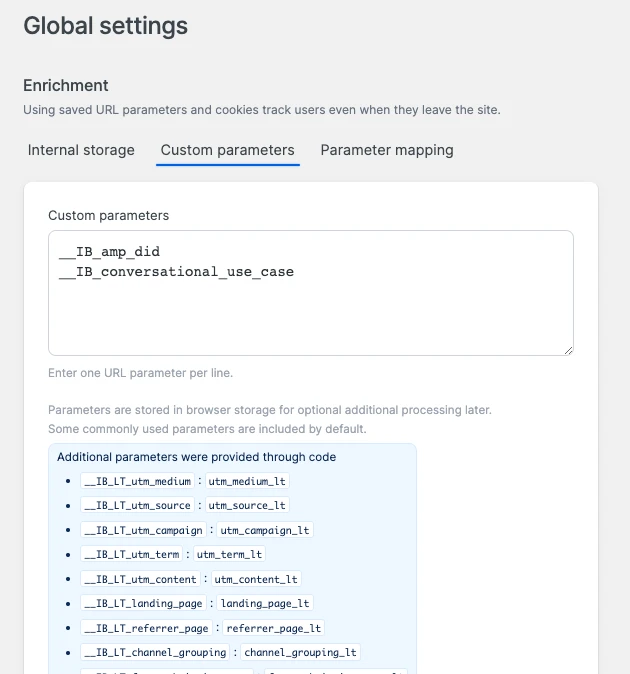Select the utm_term_lt value chip
This screenshot has width=630, height=674.
point(230,554)
